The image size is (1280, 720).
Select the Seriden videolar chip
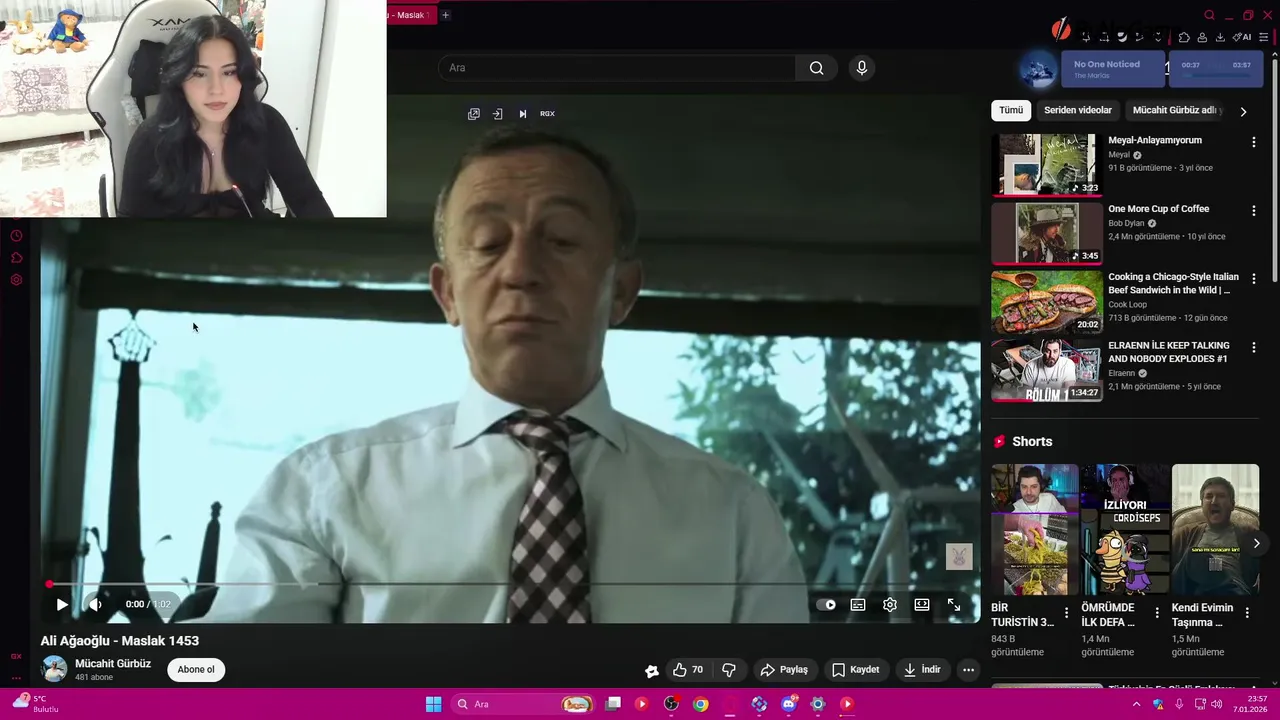(x=1078, y=110)
